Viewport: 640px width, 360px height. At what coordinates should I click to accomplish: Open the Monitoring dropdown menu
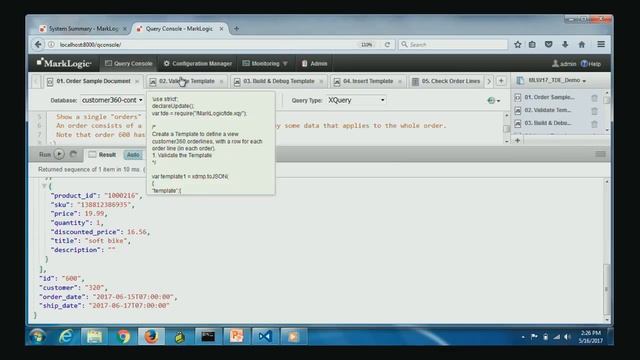click(x=265, y=64)
